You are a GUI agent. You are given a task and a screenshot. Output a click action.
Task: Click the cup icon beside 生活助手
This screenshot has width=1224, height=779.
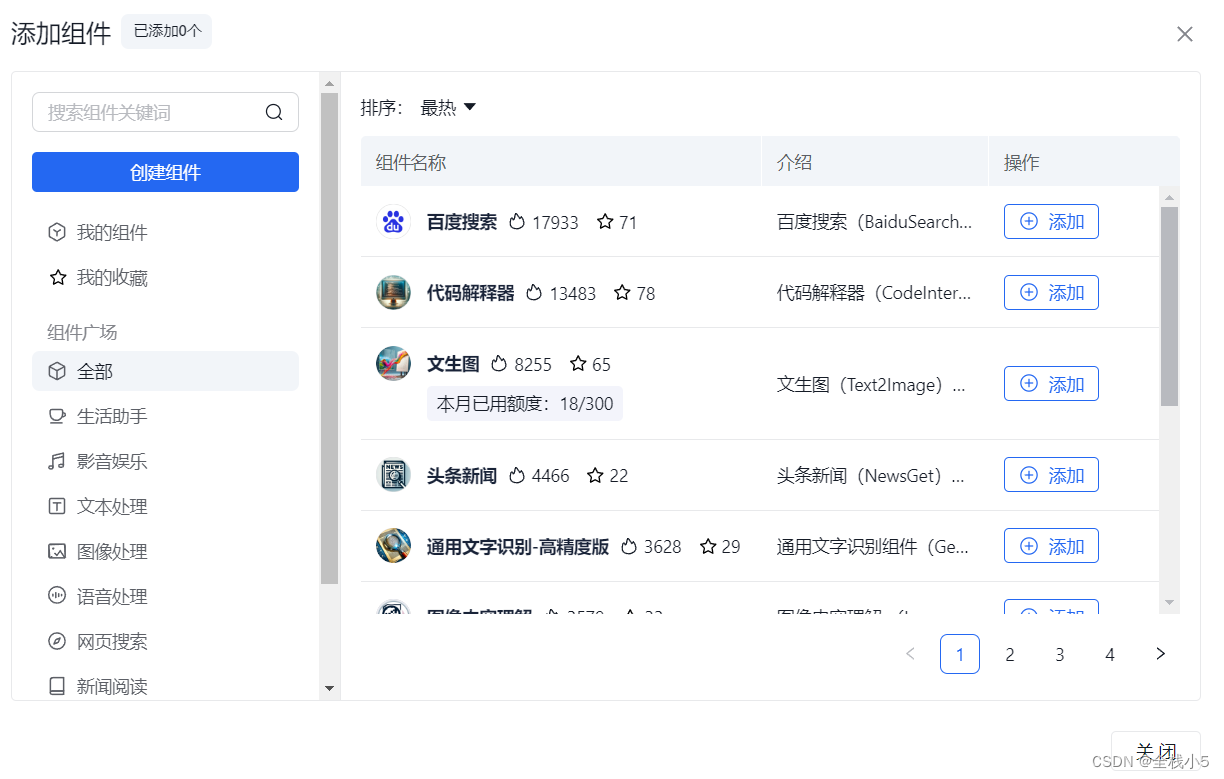click(x=57, y=416)
